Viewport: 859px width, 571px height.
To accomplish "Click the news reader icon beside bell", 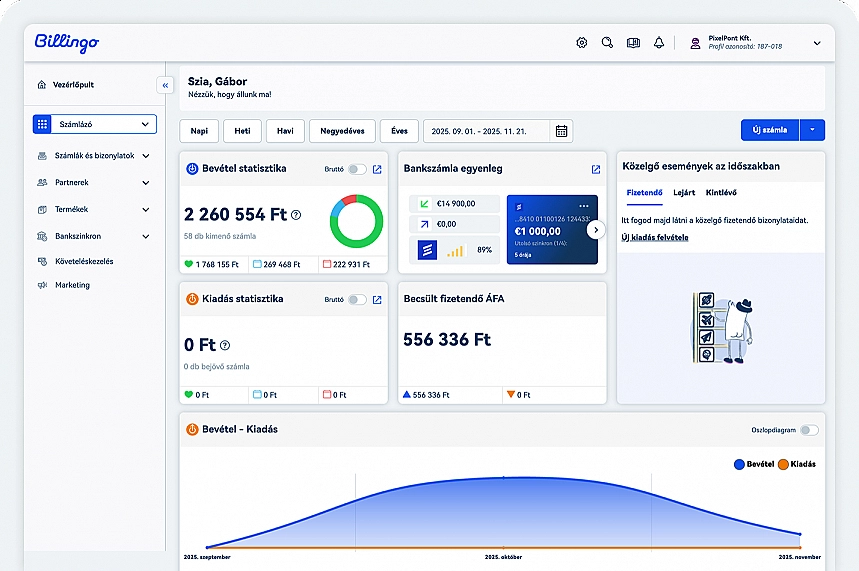I will point(633,43).
